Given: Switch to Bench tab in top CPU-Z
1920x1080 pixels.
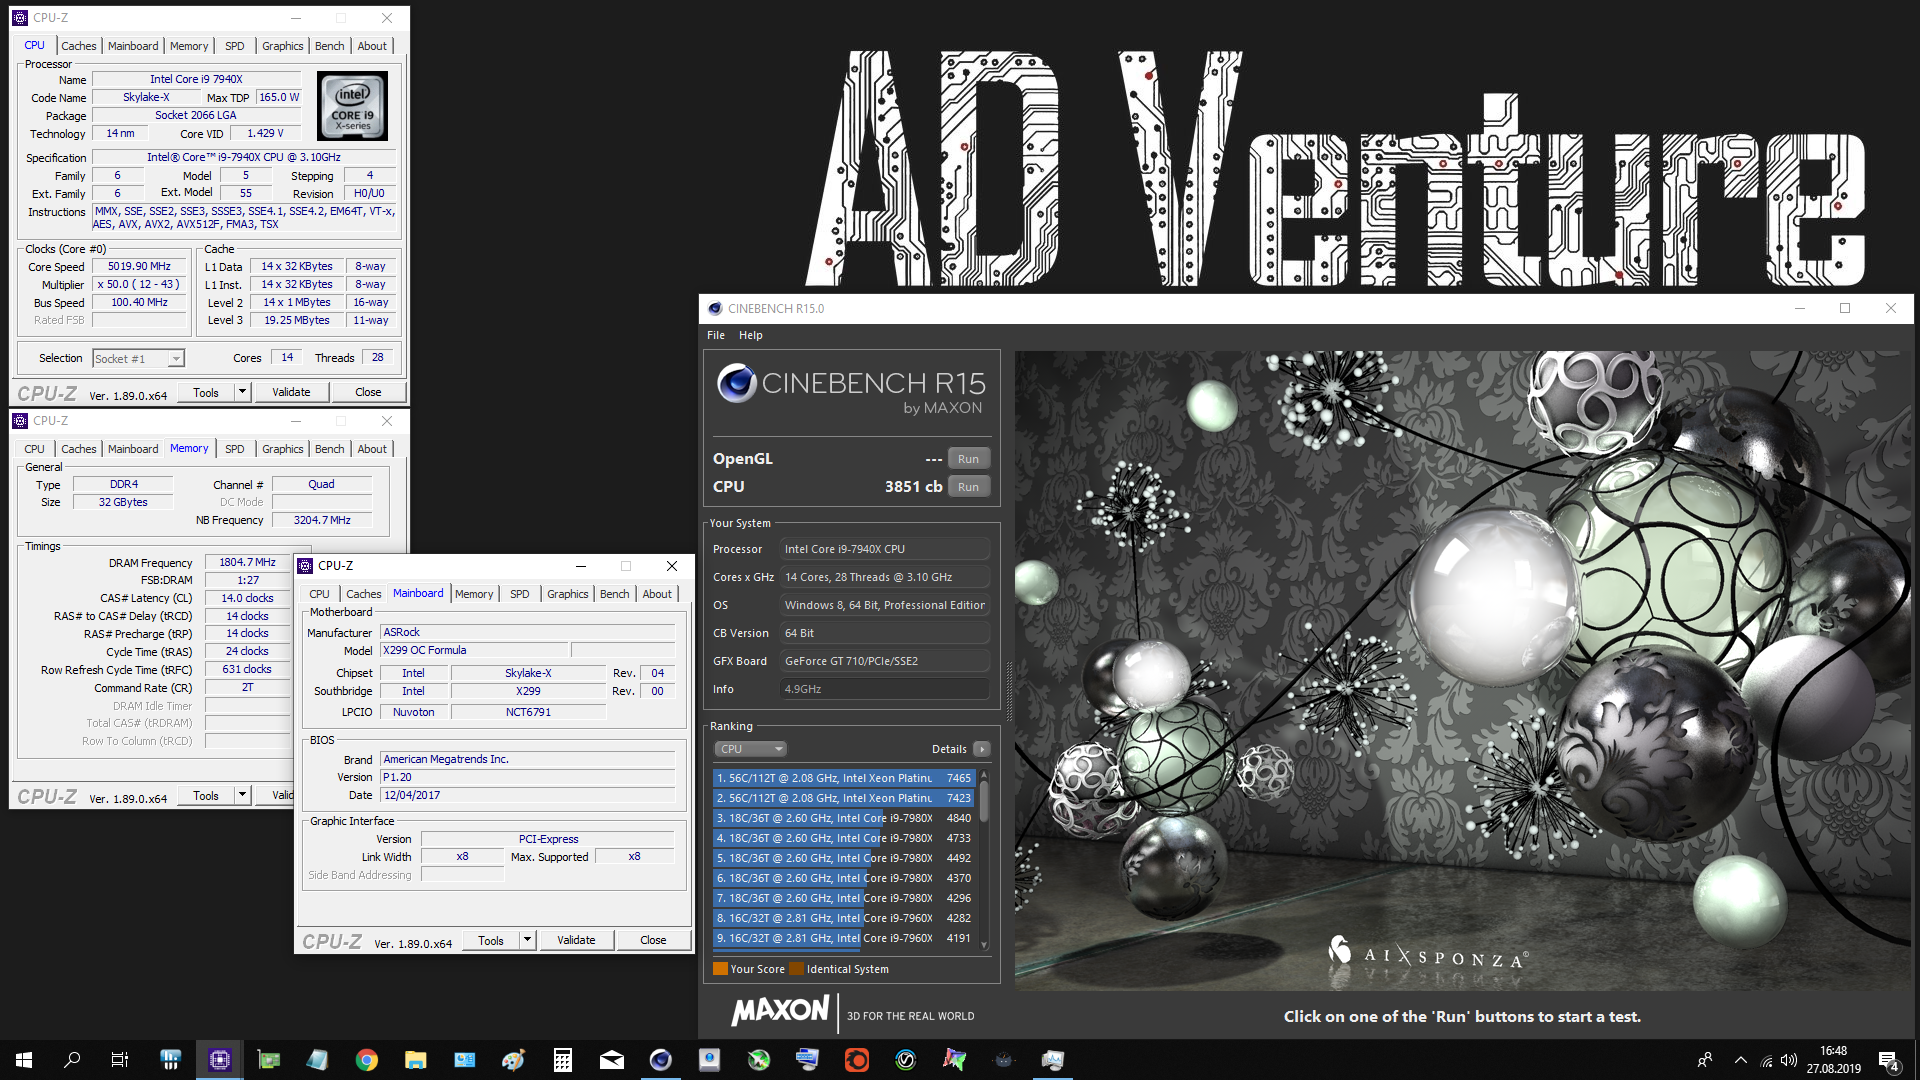Looking at the screenshot, I should tap(329, 46).
